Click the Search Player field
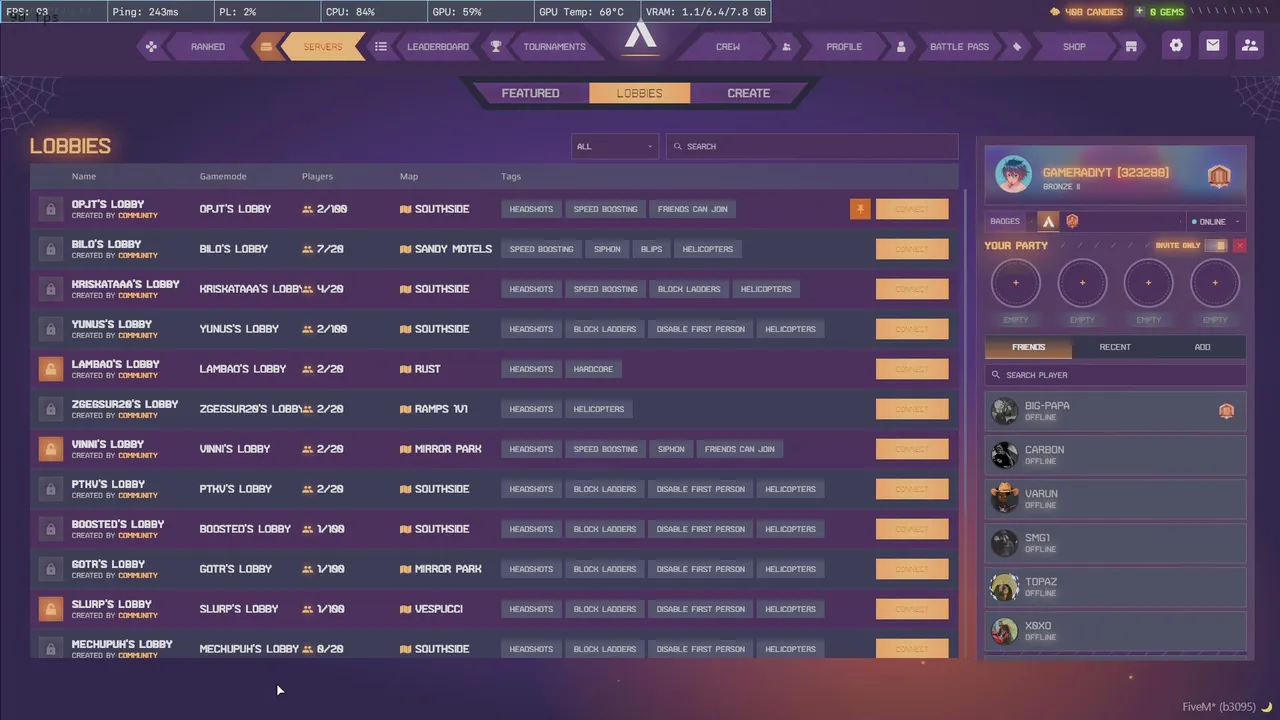The height and width of the screenshot is (720, 1280). point(1115,375)
